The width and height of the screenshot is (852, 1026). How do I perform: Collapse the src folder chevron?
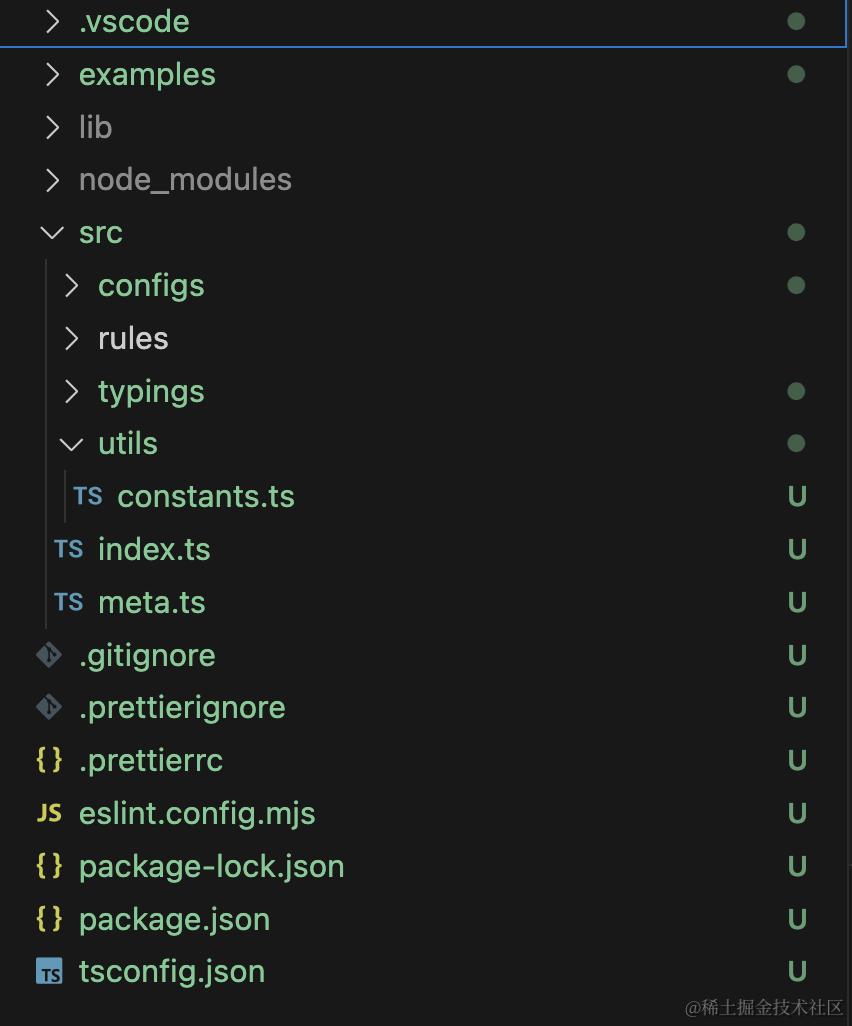52,232
